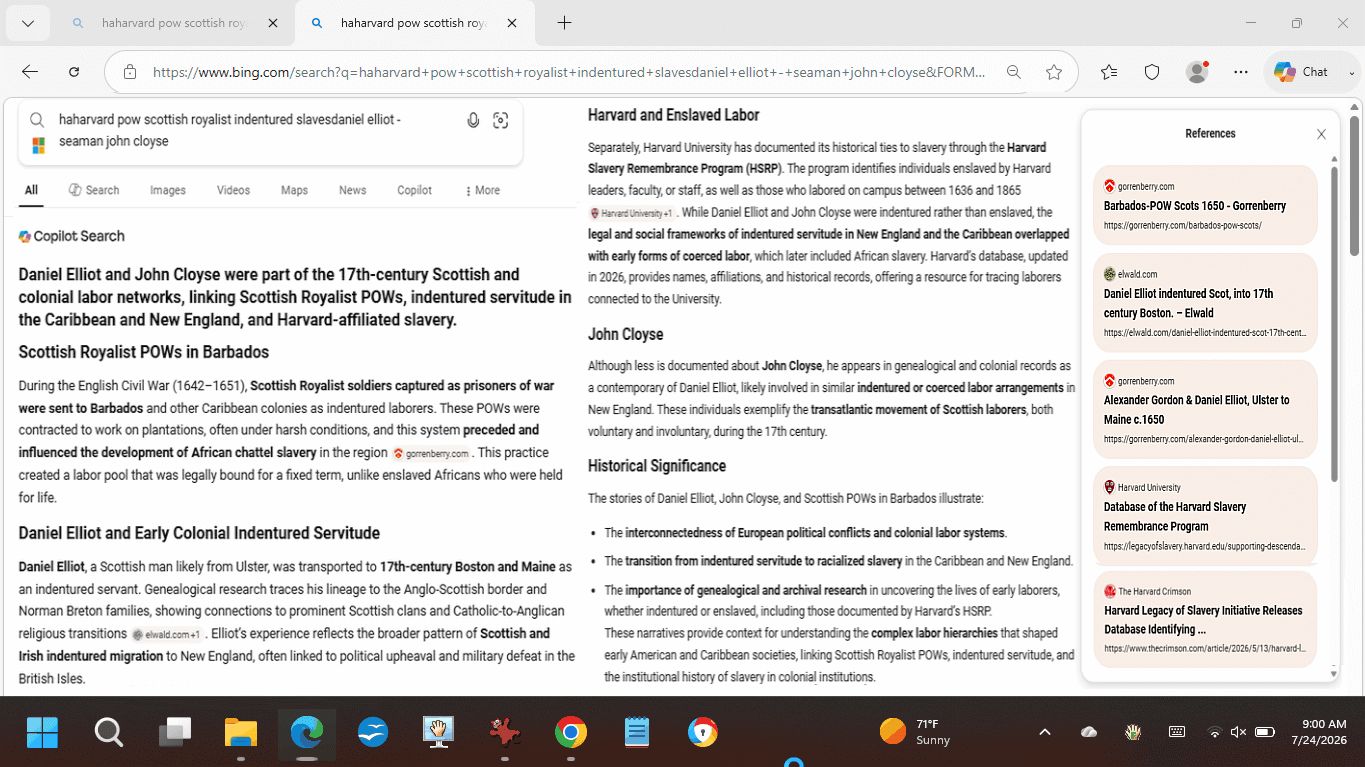The height and width of the screenshot is (767, 1365).
Task: Open Alexander Gordon & Daniel Elliot reference
Action: click(x=1205, y=409)
